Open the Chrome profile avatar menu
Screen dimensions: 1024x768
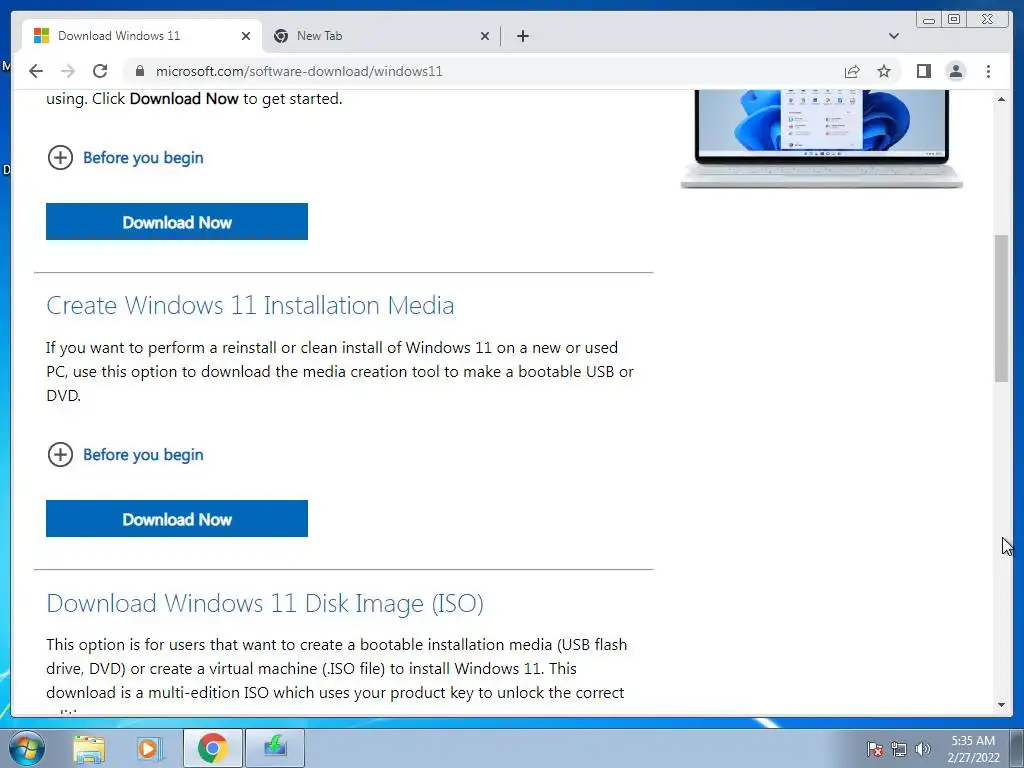point(955,71)
